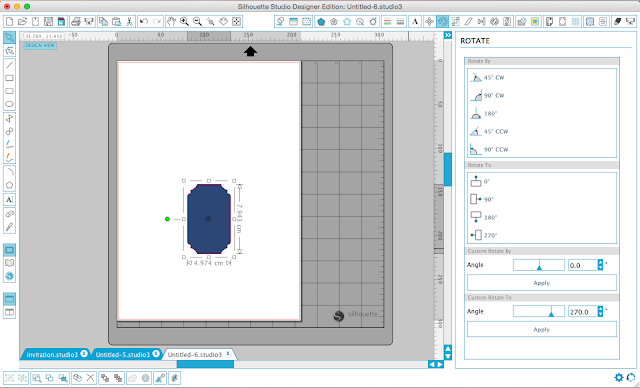Image resolution: width=640 pixels, height=388 pixels.
Task: Open the Scale panel icon
Action: coord(456,22)
